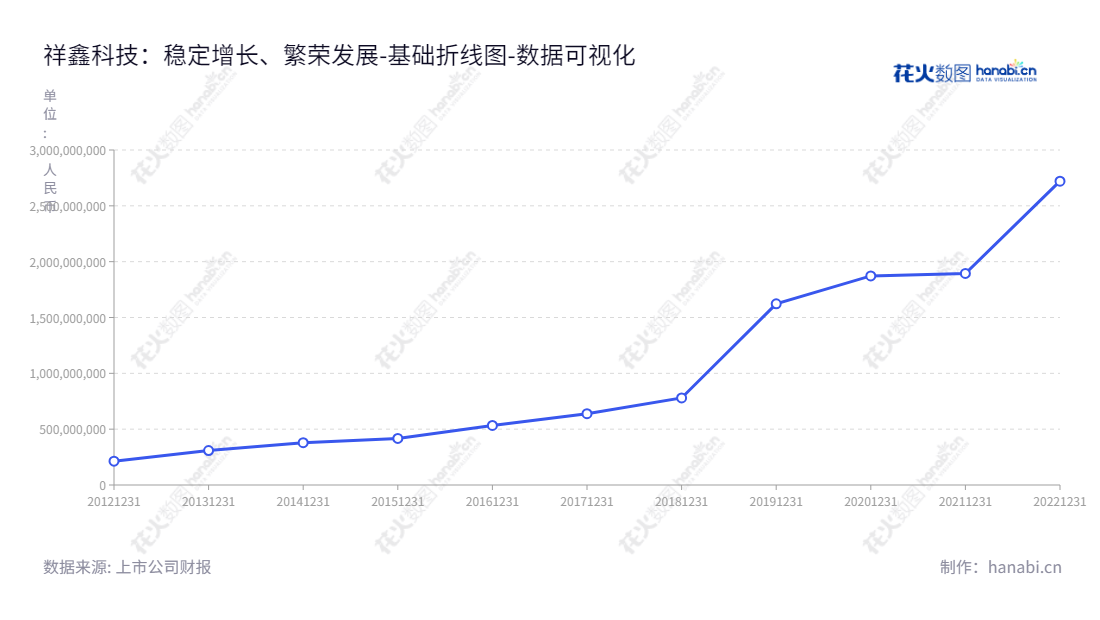
Task: Click the y-axis label 1,500,000,000
Action: pos(67,318)
